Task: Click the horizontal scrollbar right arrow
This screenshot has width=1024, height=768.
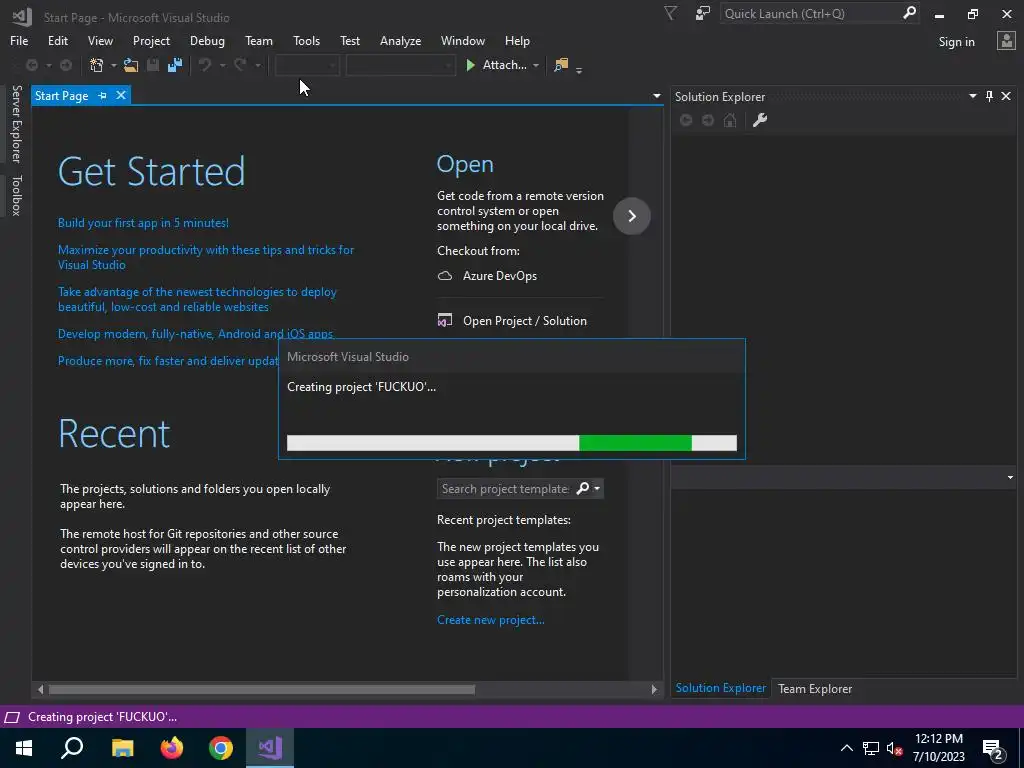Action: pos(654,690)
